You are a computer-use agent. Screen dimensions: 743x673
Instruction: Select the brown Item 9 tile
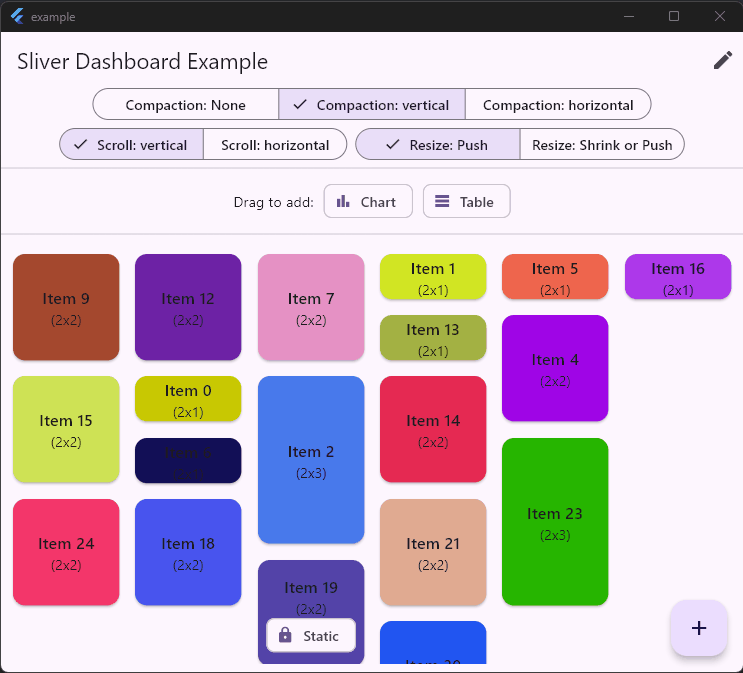pyautogui.click(x=66, y=307)
